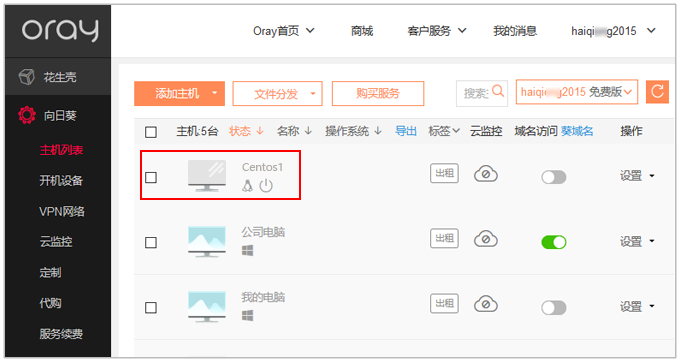Image resolution: width=680 pixels, height=362 pixels.
Task: Disable domain access toggle for 公司电脑
Action: click(x=554, y=242)
